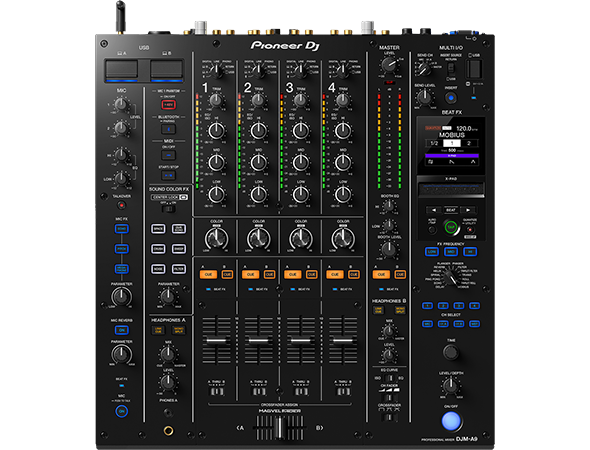This screenshot has height=450, width=590.
Task: Click the channel 2 fader cap
Action: (x=259, y=341)
